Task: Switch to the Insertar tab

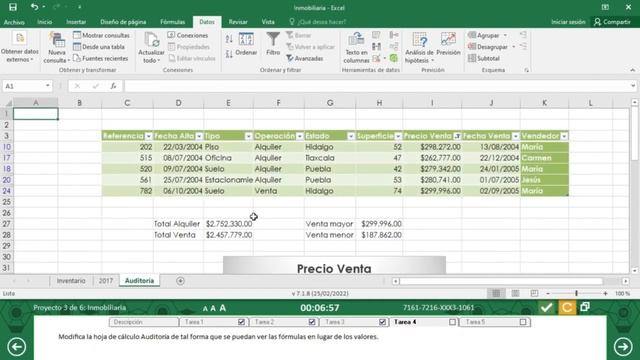Action: tap(76, 22)
